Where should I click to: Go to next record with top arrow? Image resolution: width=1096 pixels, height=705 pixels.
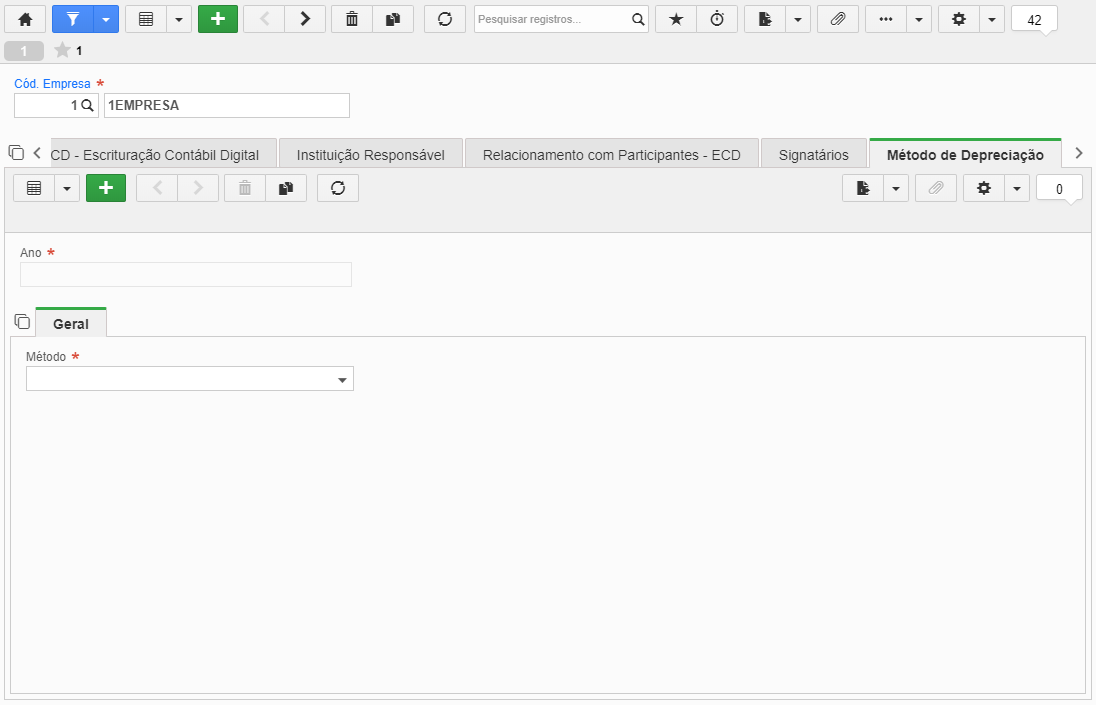point(305,20)
